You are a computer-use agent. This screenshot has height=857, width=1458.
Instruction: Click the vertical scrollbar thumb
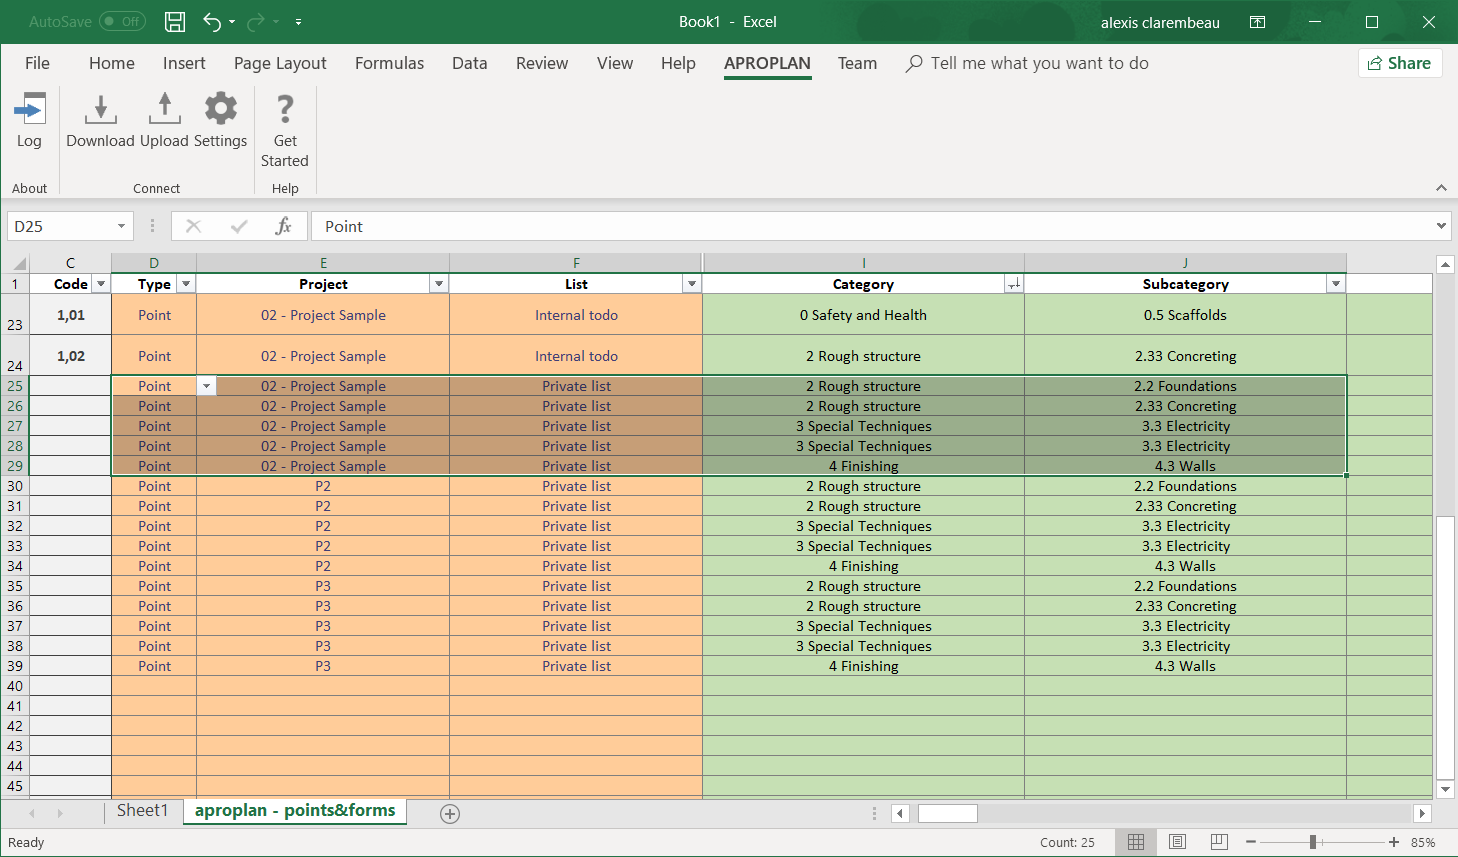(x=1445, y=648)
